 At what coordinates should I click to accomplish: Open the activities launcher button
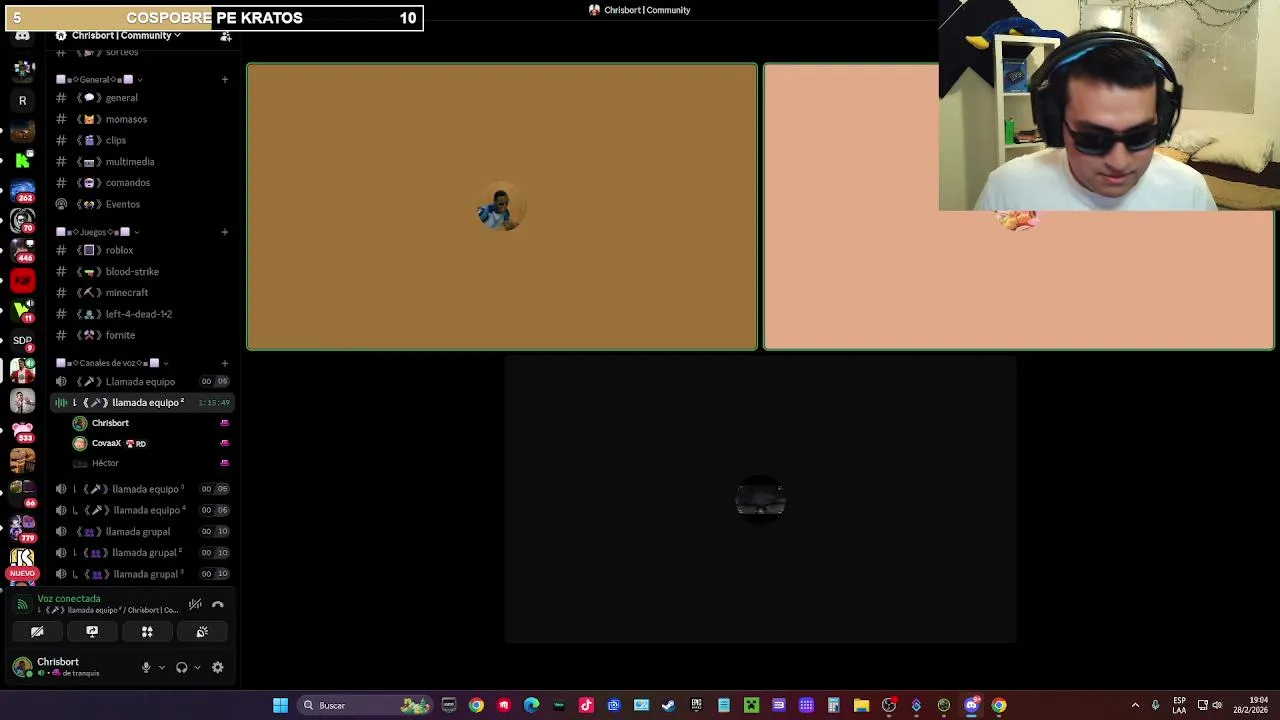click(x=147, y=632)
